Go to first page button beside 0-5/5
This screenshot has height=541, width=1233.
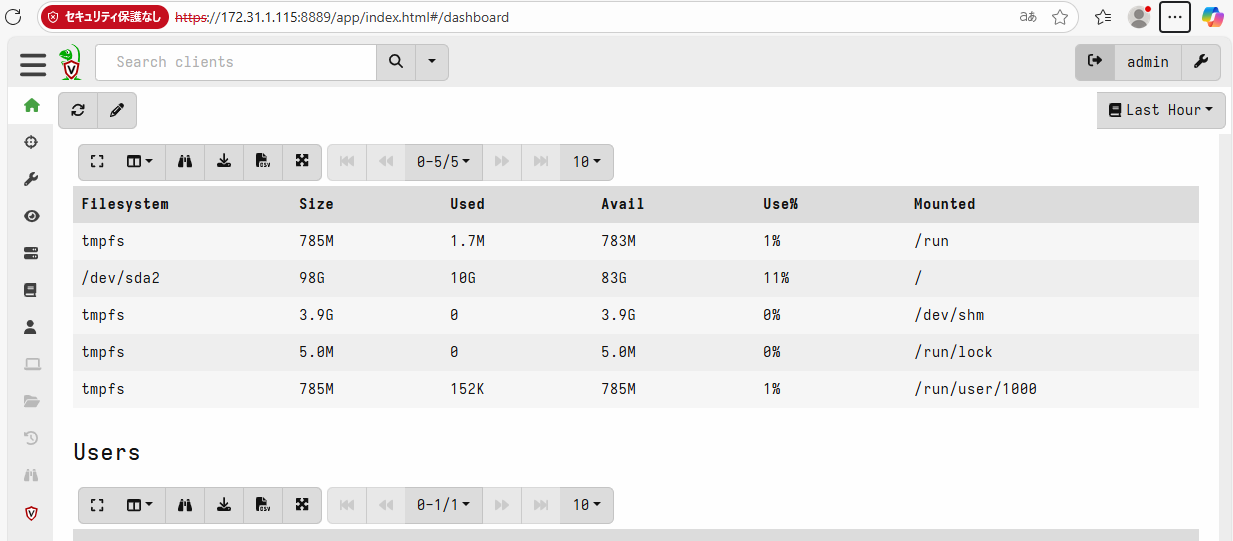click(x=347, y=162)
